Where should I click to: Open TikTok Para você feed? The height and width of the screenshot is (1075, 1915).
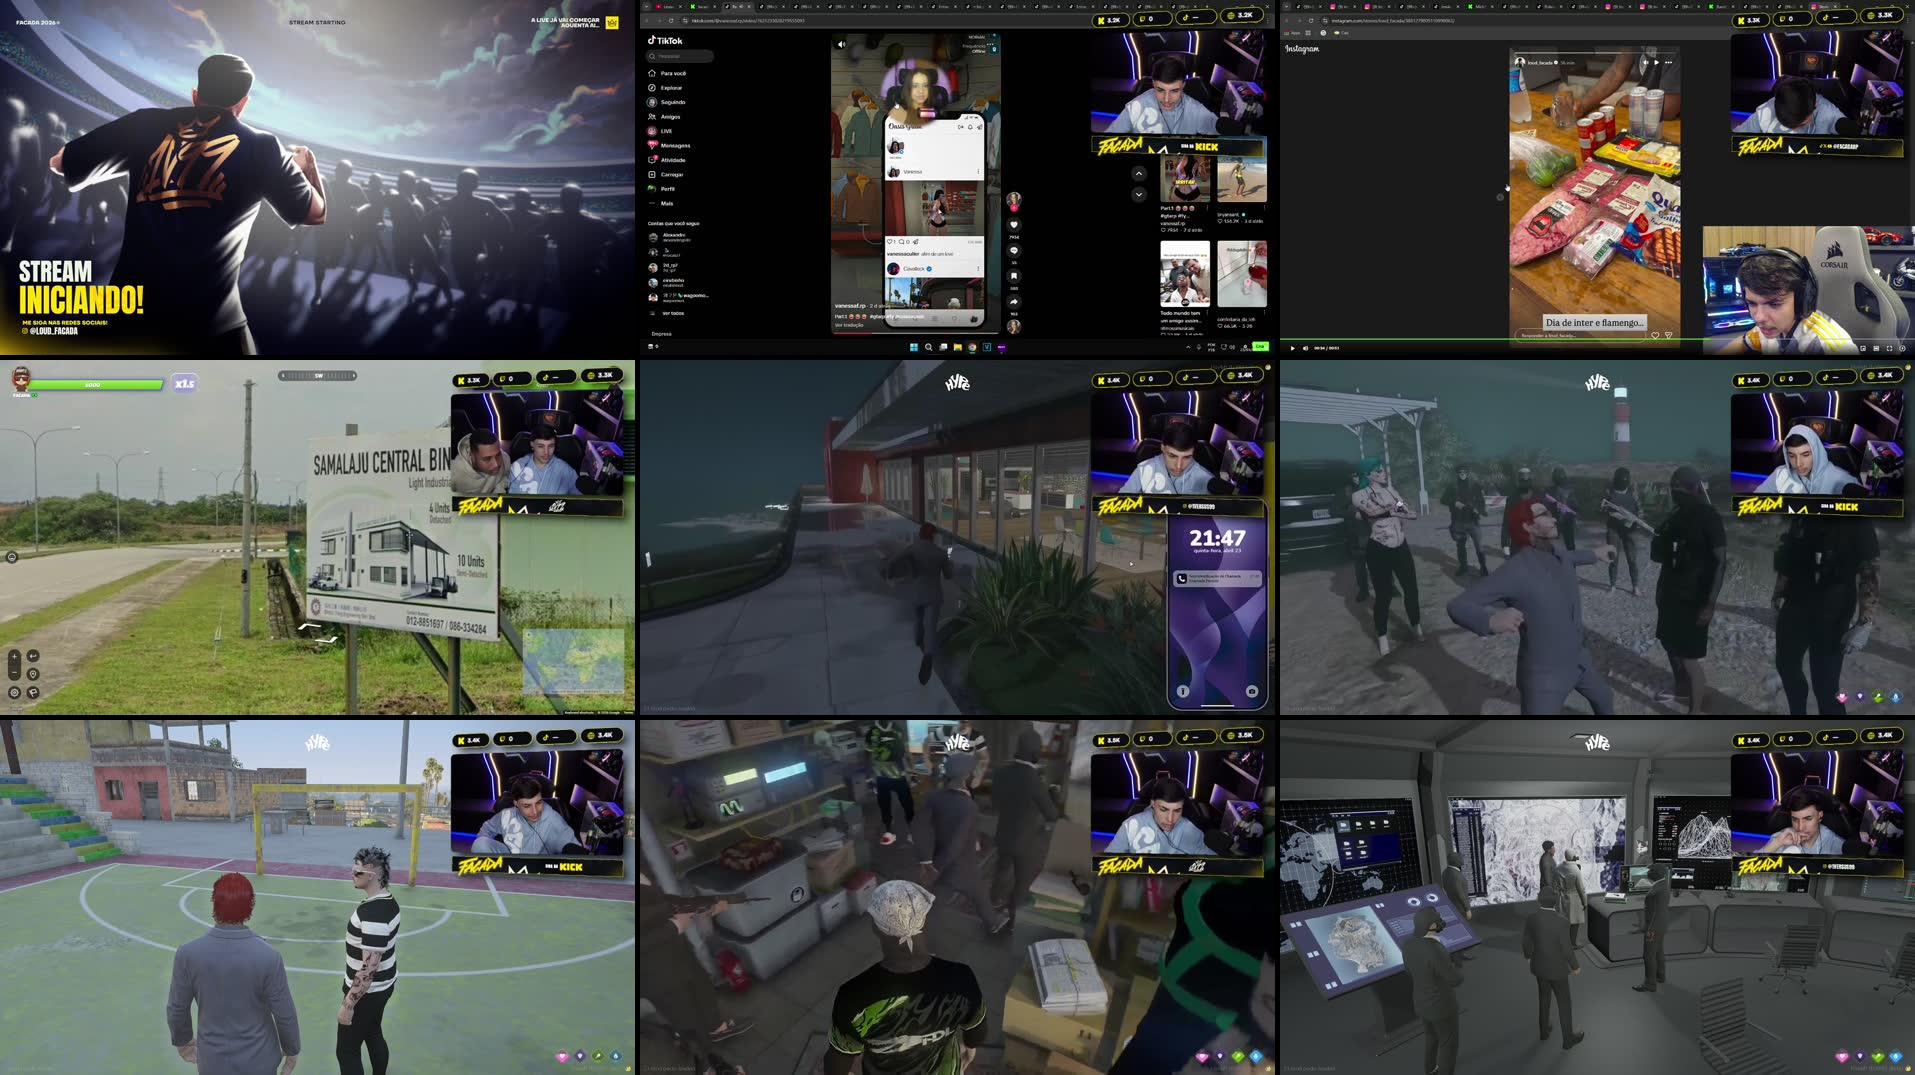666,73
